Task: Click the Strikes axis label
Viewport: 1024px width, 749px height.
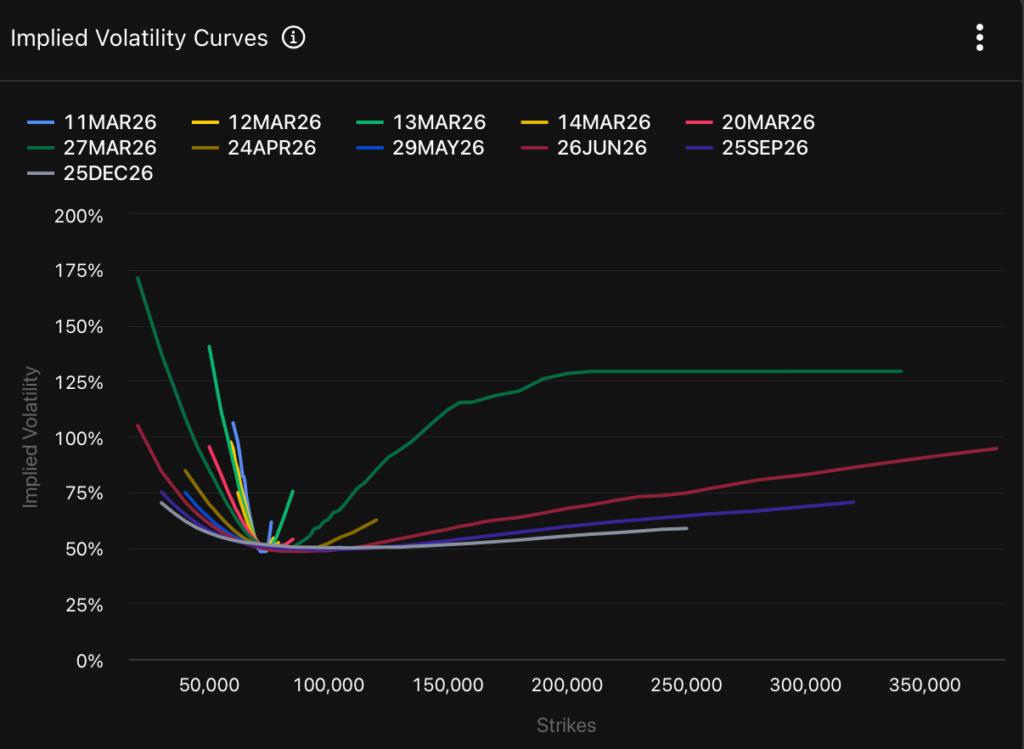Action: coord(567,724)
